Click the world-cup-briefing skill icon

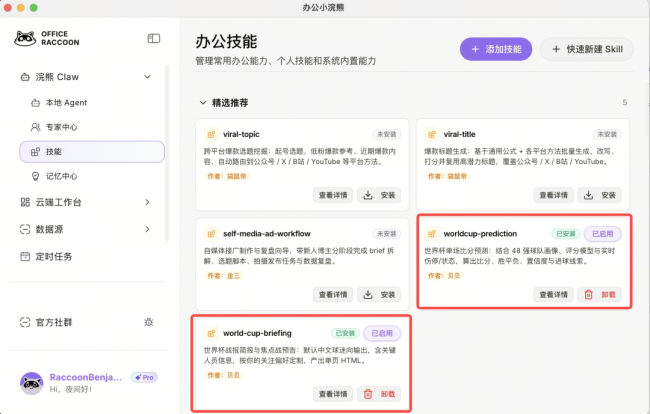pyautogui.click(x=211, y=333)
